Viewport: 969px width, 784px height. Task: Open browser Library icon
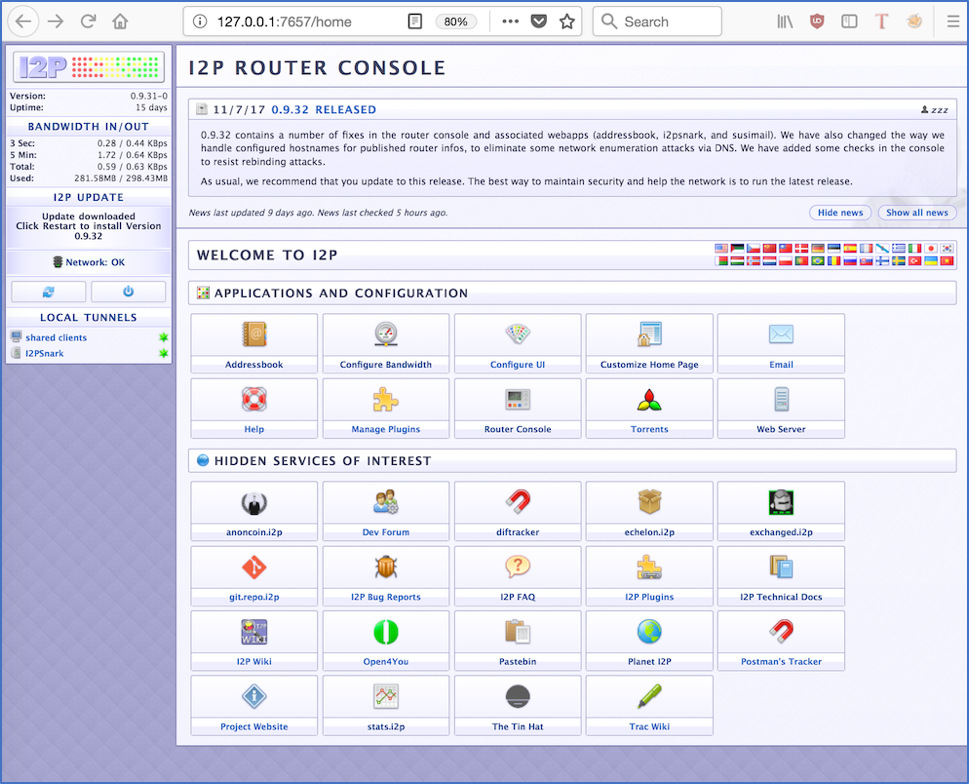pyautogui.click(x=785, y=22)
